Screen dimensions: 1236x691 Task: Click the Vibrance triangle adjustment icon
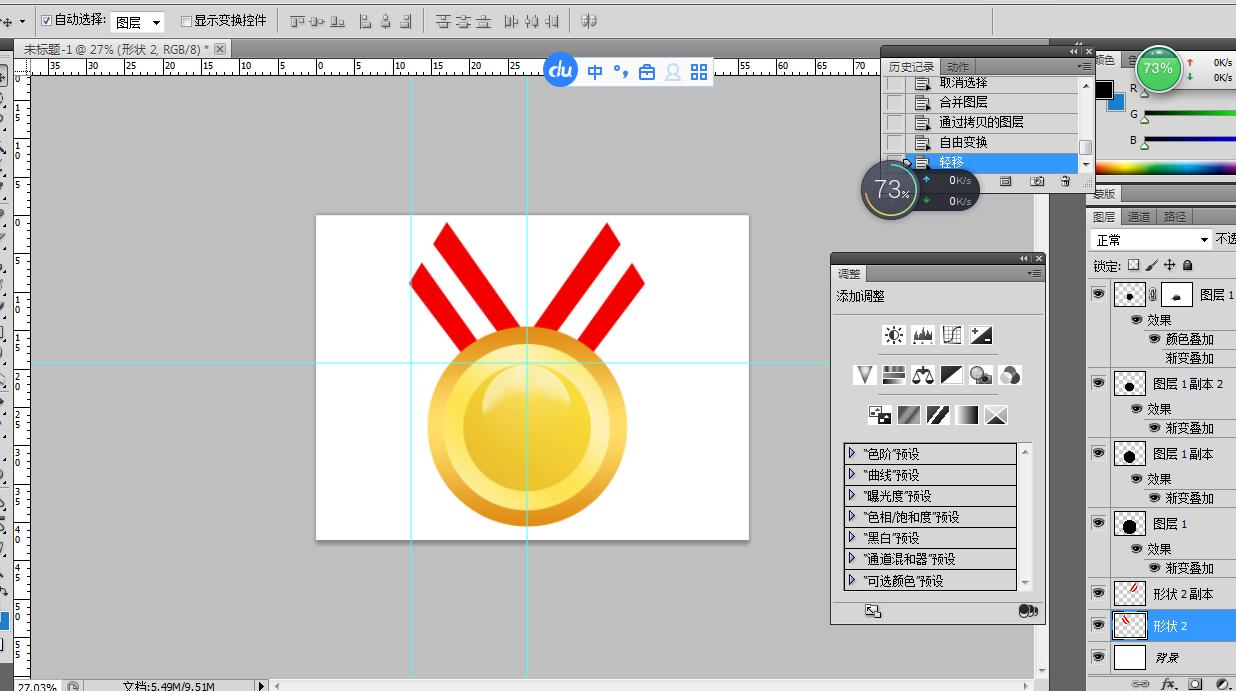(865, 376)
